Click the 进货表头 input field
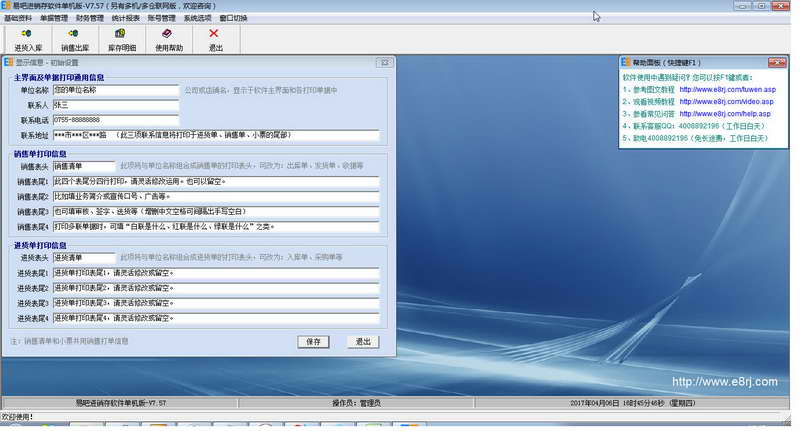This screenshot has height=431, width=800. pyautogui.click(x=84, y=258)
